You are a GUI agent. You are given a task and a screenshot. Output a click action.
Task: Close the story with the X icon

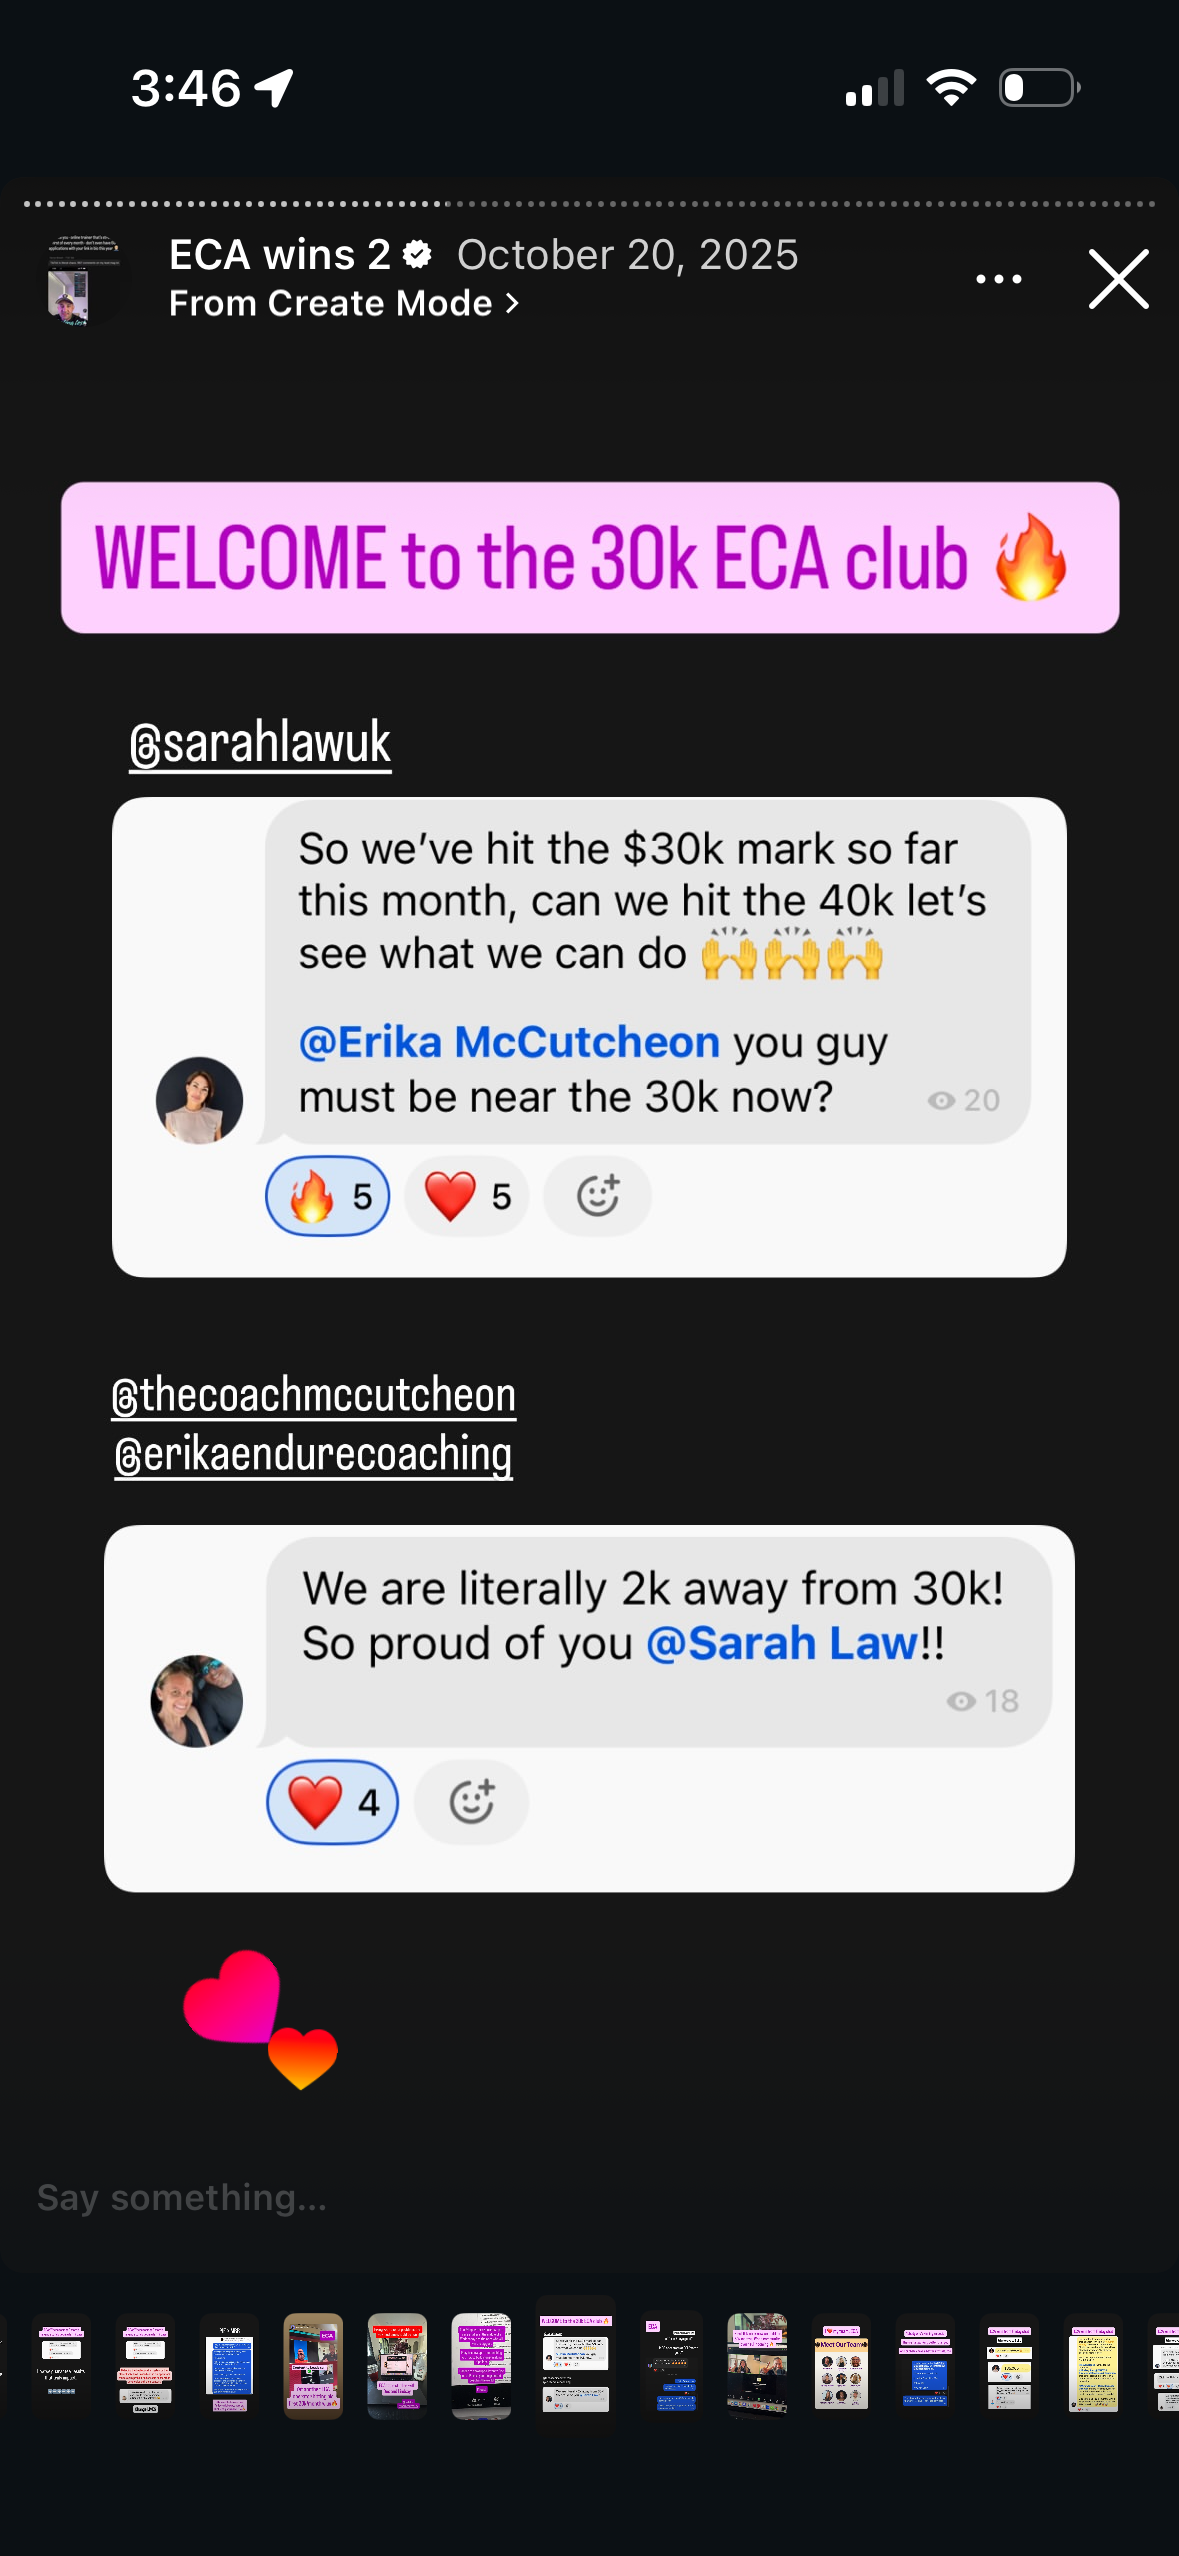(x=1118, y=279)
